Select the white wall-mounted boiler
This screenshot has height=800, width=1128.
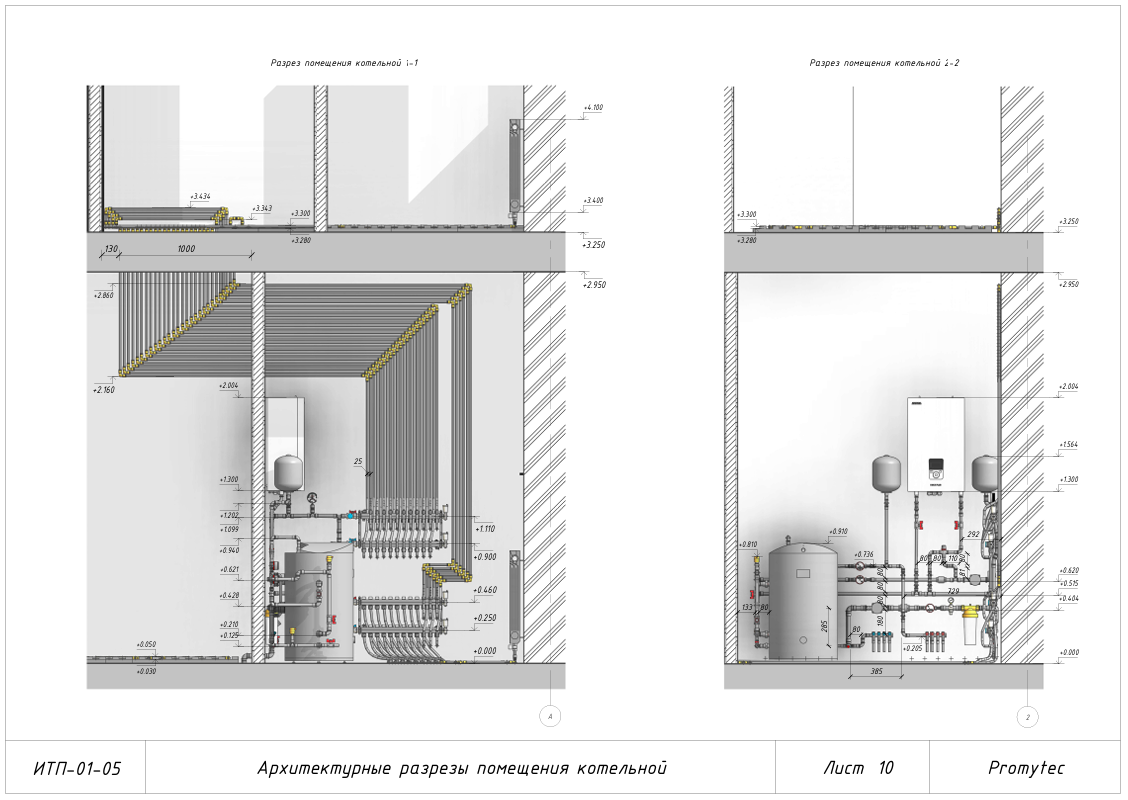tap(935, 444)
